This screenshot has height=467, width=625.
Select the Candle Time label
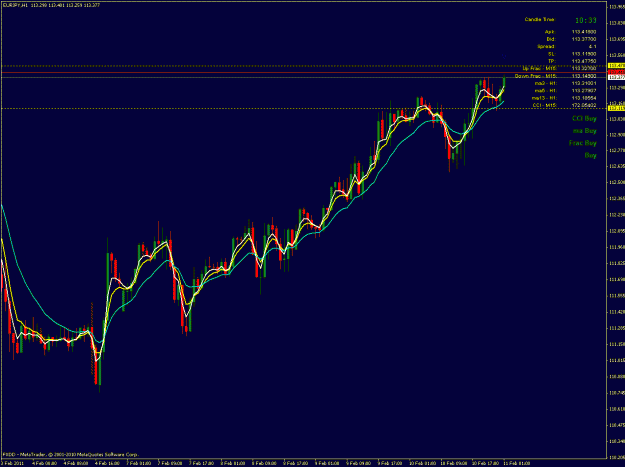point(540,20)
